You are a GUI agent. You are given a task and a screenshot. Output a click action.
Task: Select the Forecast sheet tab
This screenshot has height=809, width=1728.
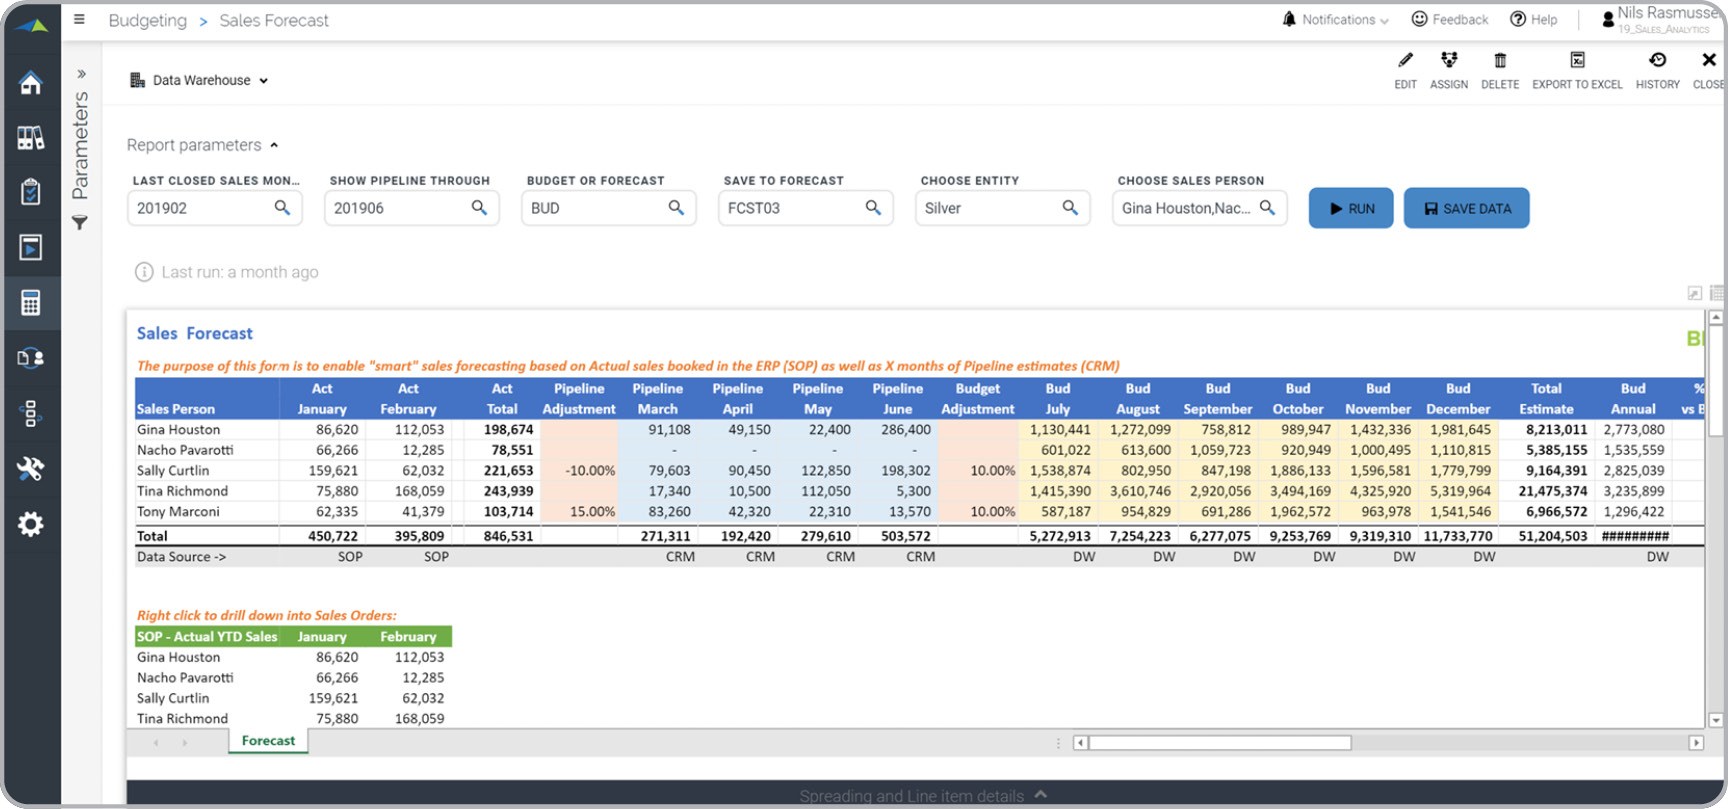[x=268, y=741]
